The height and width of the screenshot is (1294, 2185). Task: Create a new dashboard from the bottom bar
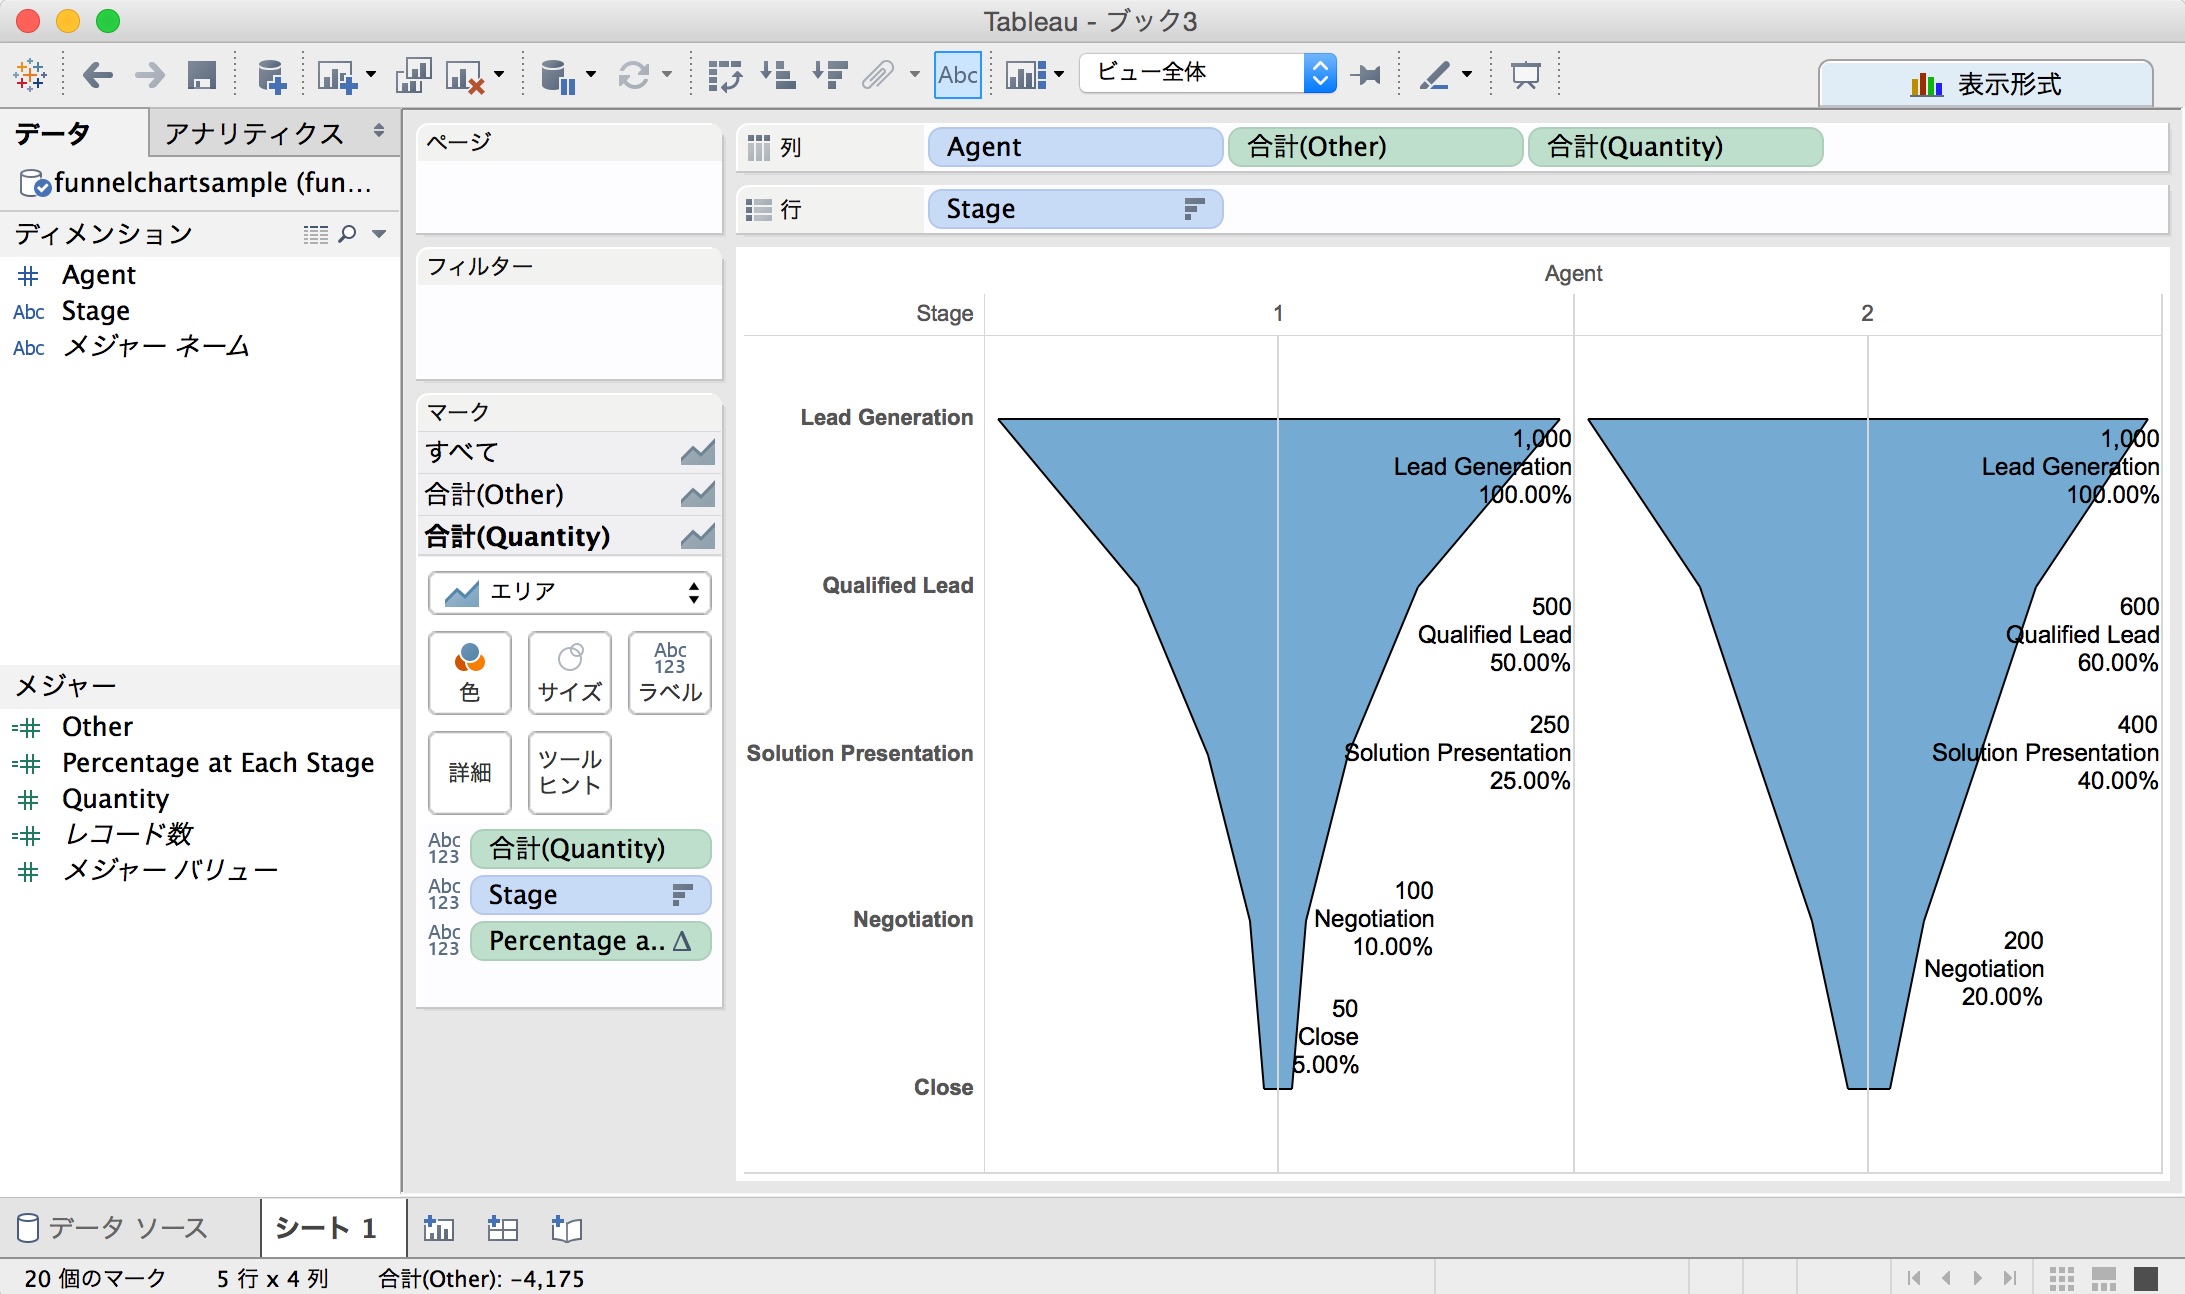pyautogui.click(x=502, y=1228)
